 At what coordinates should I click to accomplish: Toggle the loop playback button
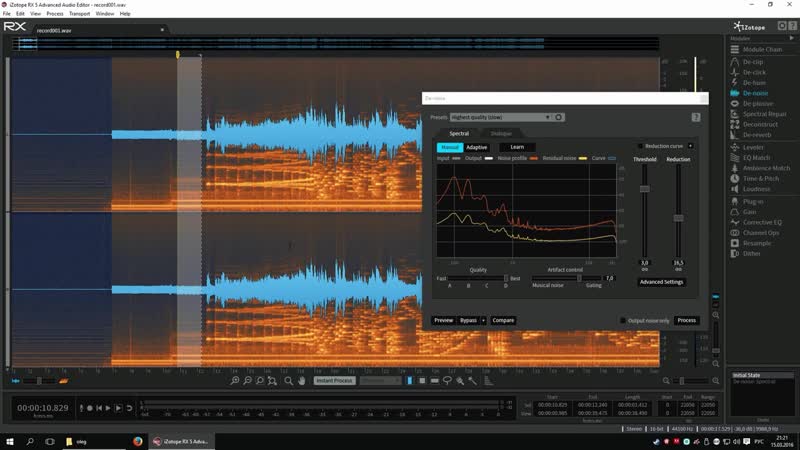130,408
